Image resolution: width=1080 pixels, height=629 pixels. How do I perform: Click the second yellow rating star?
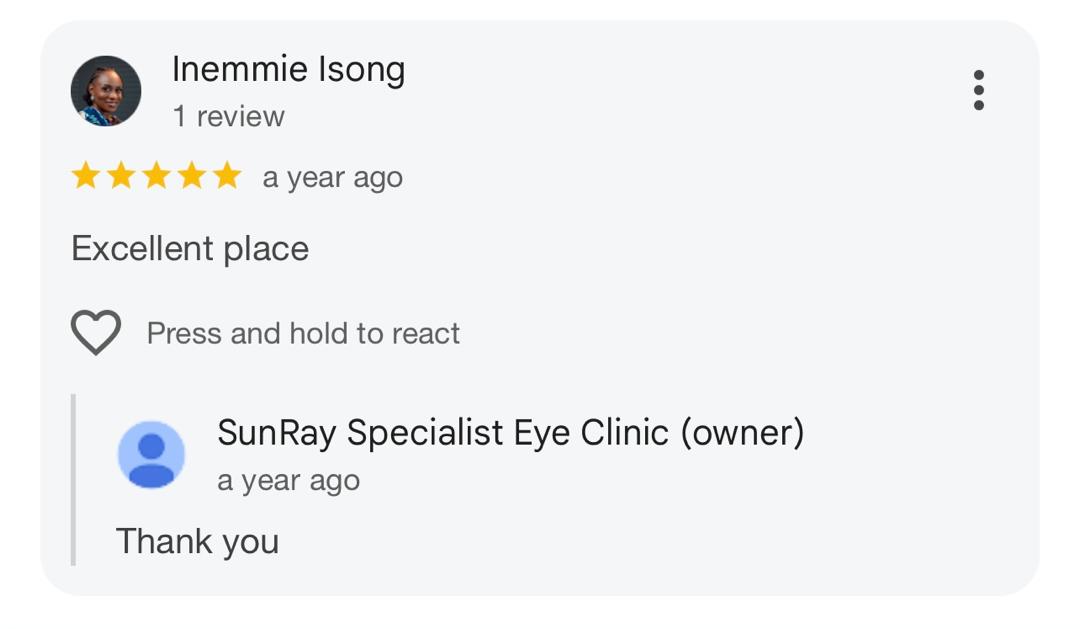pos(121,176)
